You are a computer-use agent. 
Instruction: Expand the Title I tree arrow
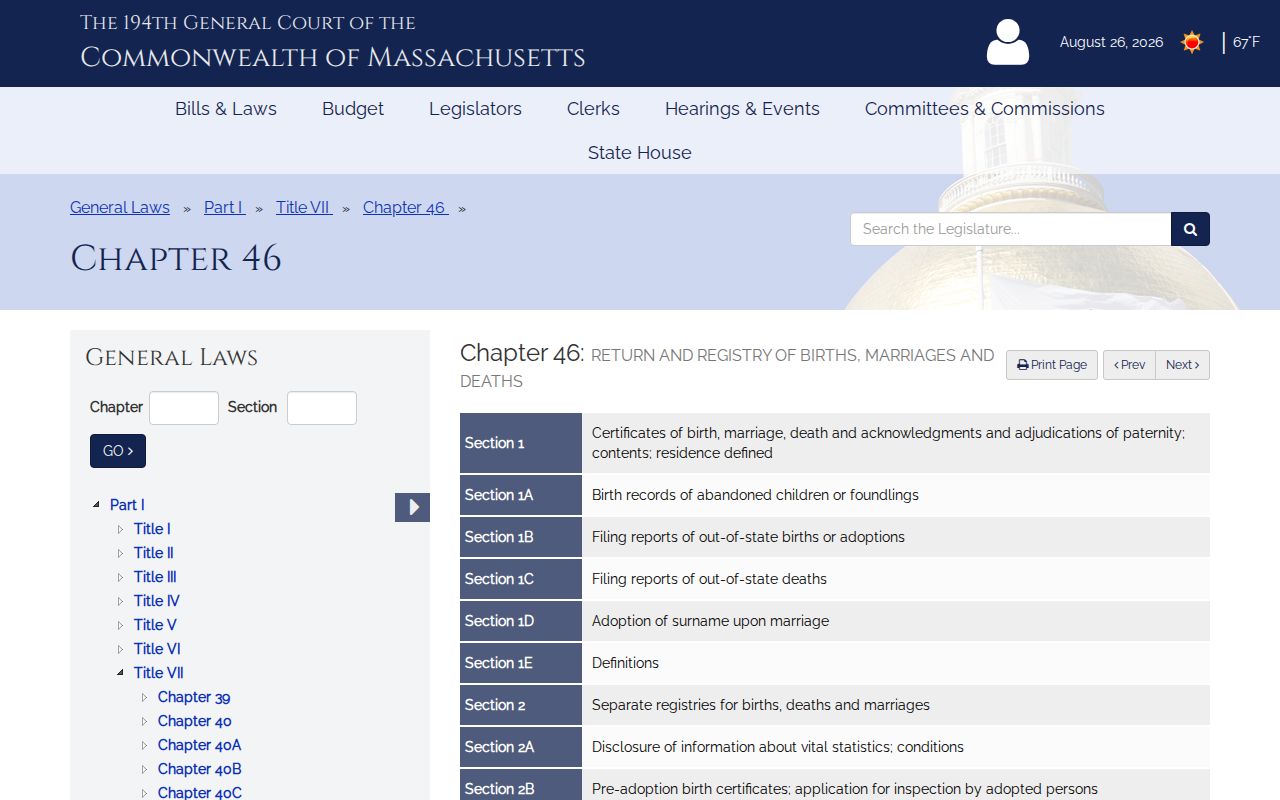(120, 529)
